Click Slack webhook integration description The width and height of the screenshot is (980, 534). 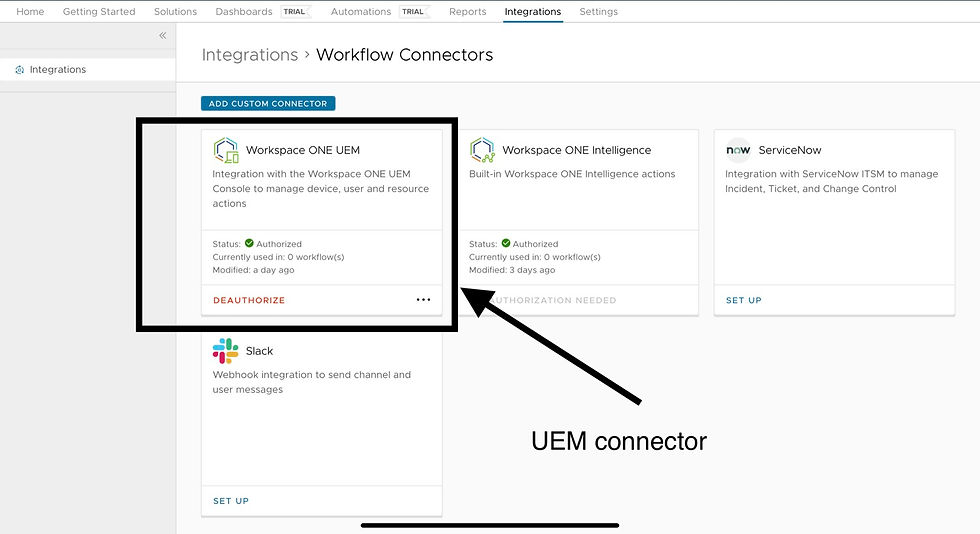[311, 382]
